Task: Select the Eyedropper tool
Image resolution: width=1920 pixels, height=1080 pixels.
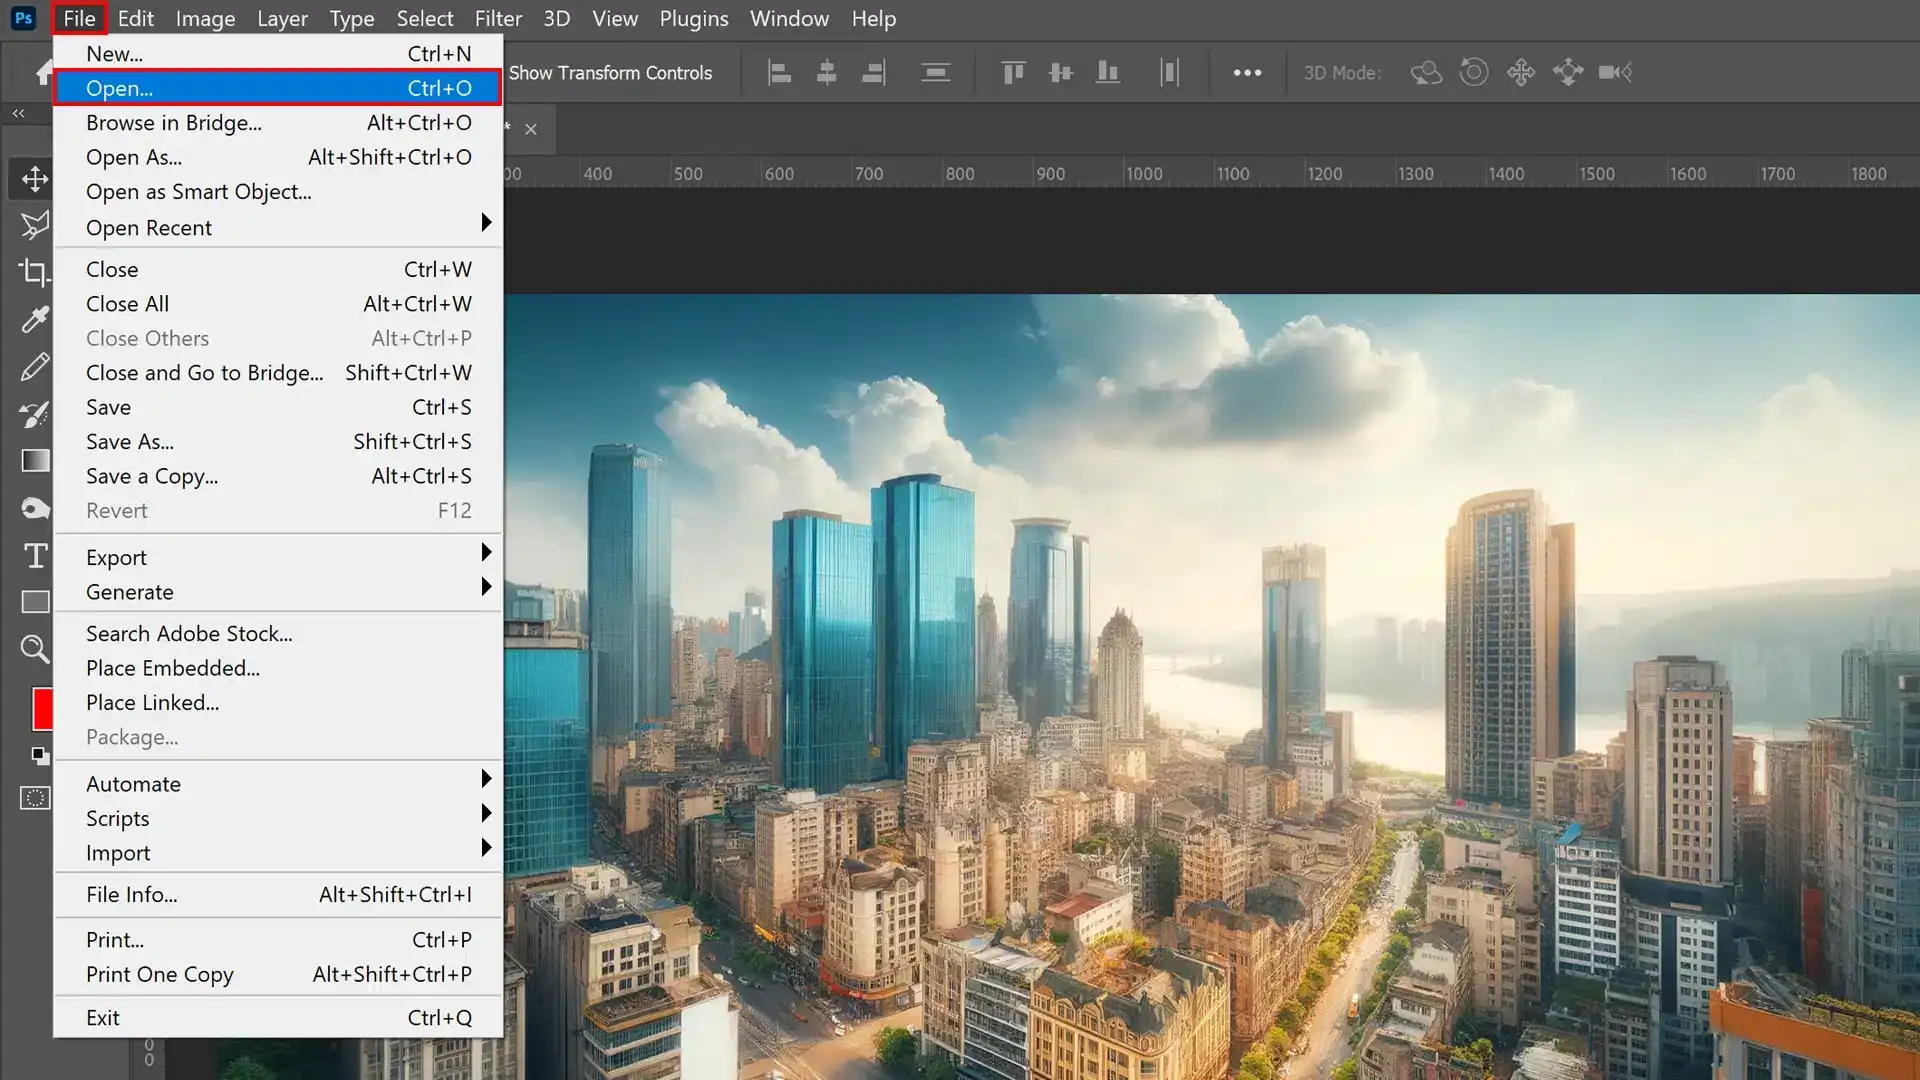Action: pos(35,319)
